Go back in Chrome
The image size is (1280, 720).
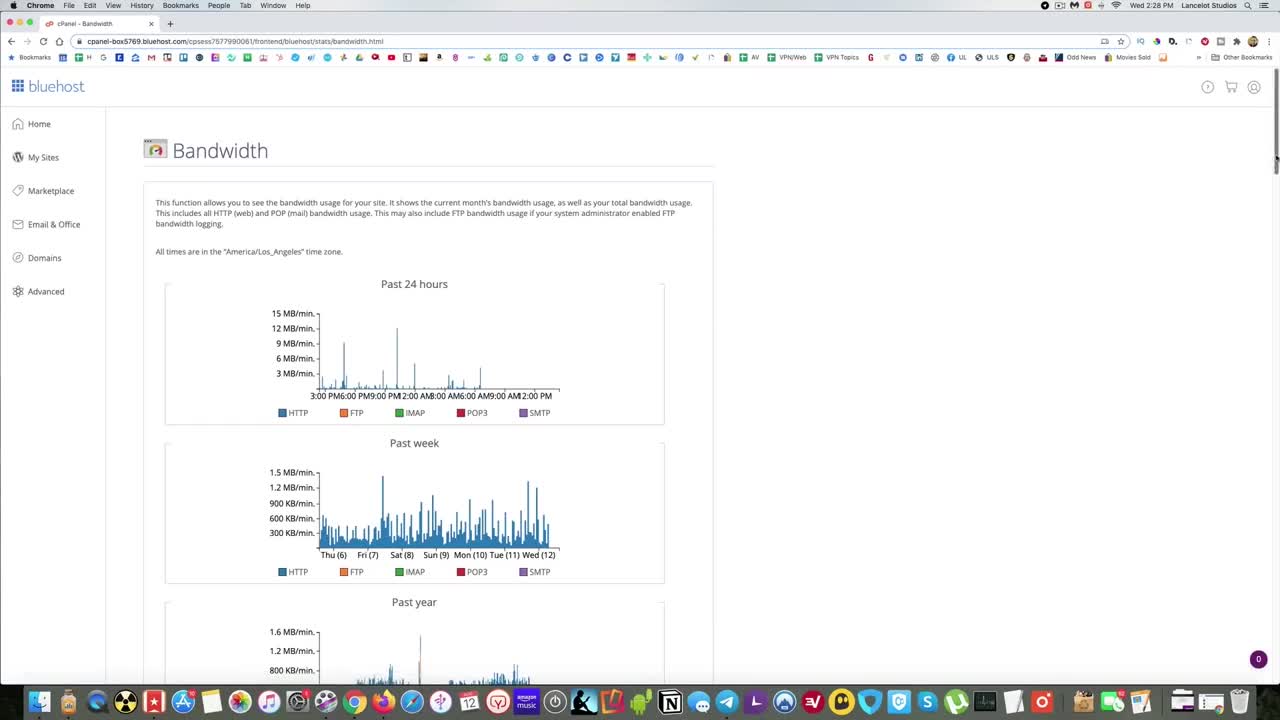11,41
